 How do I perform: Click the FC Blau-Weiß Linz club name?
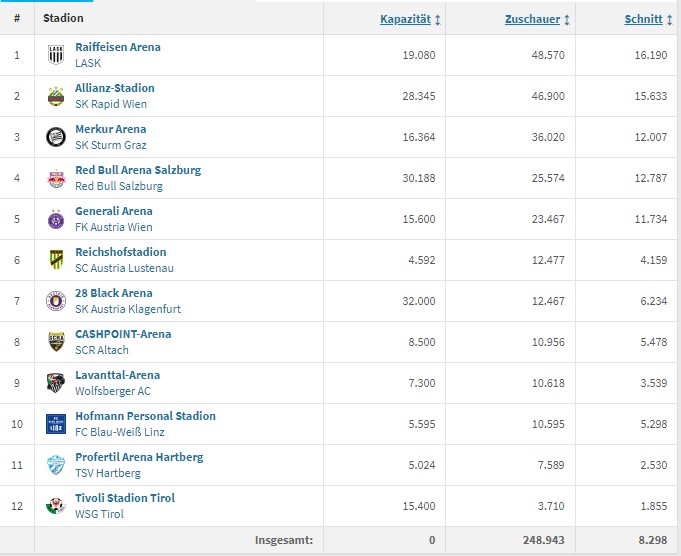click(120, 432)
